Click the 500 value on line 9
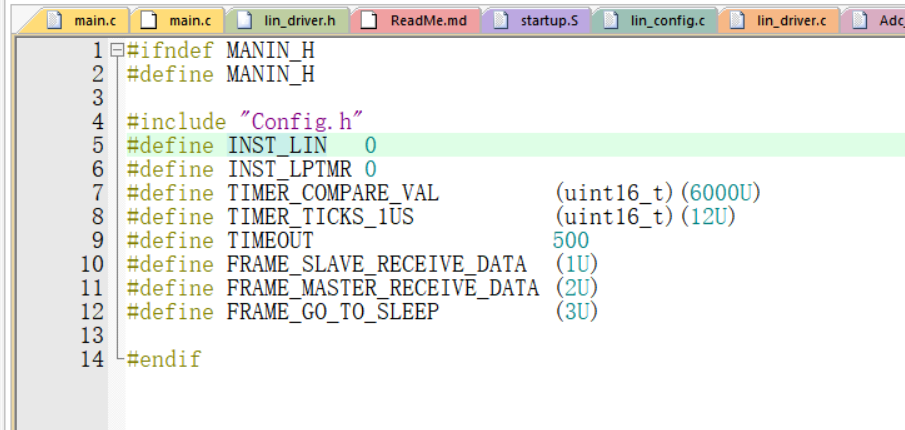The image size is (905, 430). tap(571, 240)
